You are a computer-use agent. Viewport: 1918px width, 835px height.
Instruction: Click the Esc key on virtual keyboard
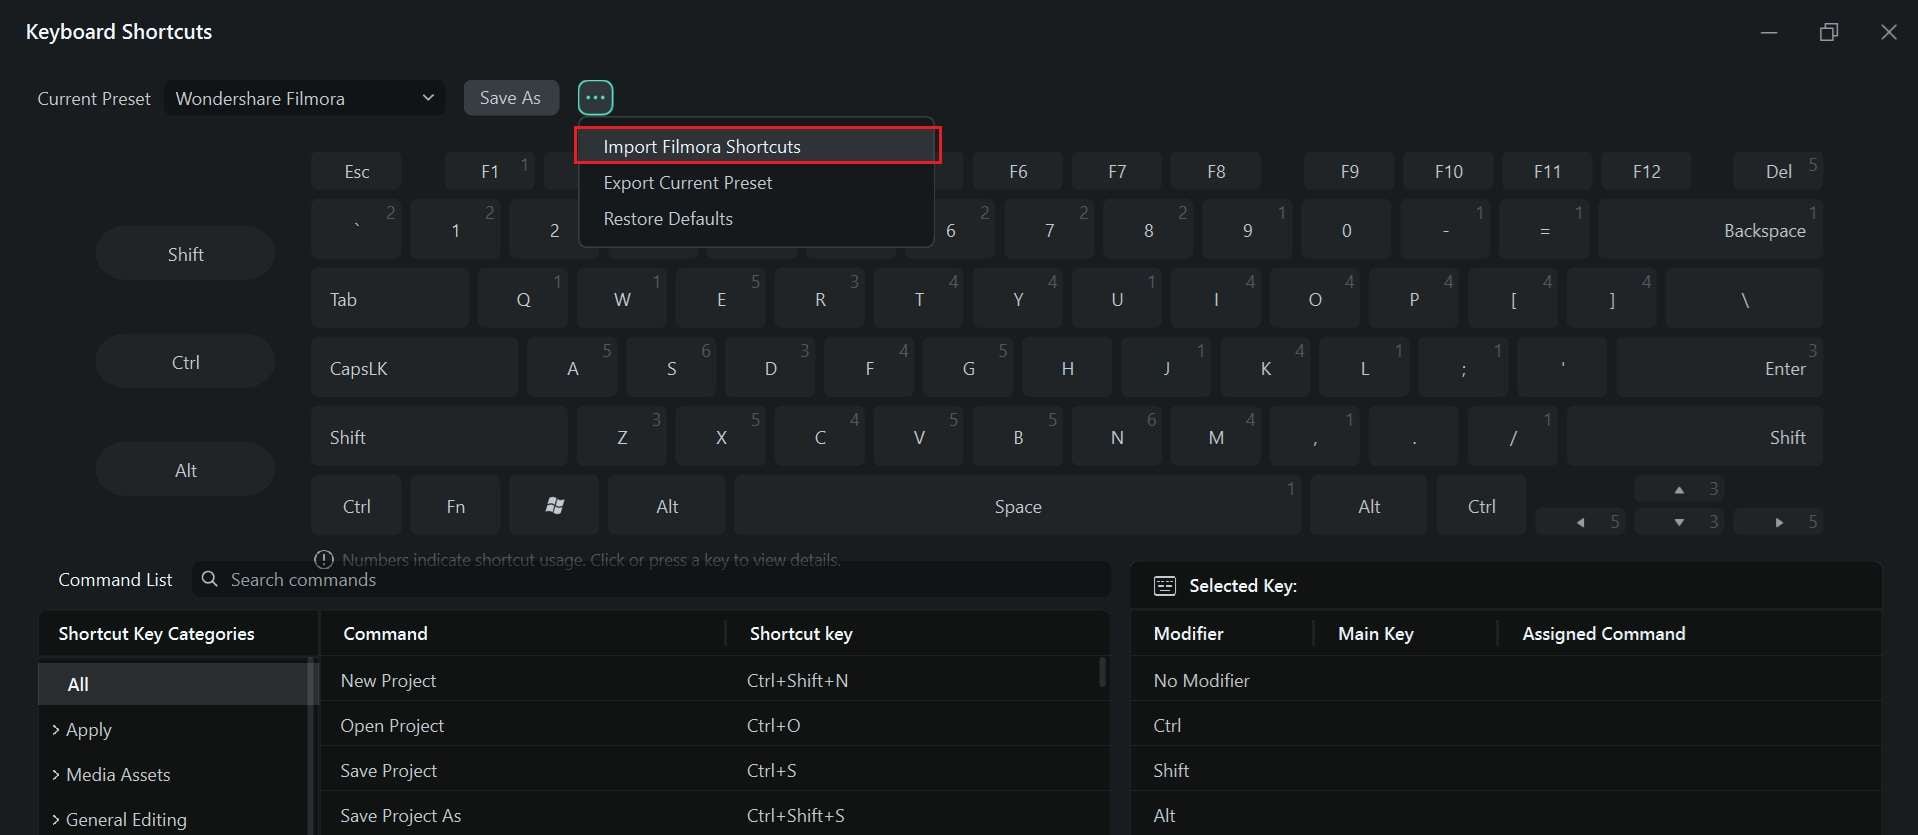point(356,171)
